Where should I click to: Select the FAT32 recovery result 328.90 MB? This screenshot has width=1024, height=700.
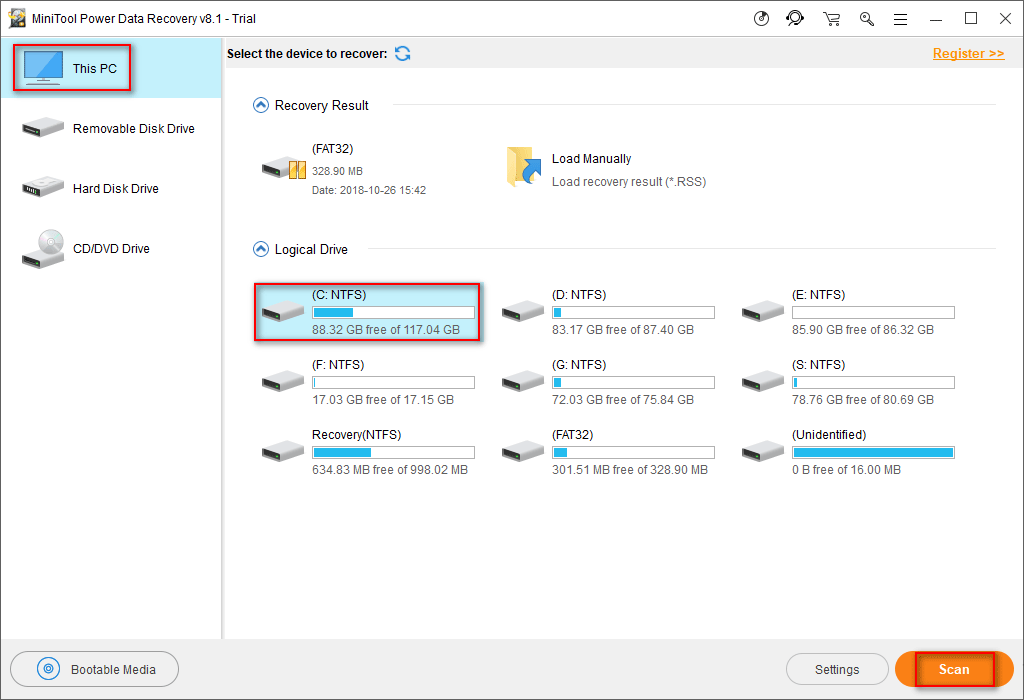[x=344, y=170]
